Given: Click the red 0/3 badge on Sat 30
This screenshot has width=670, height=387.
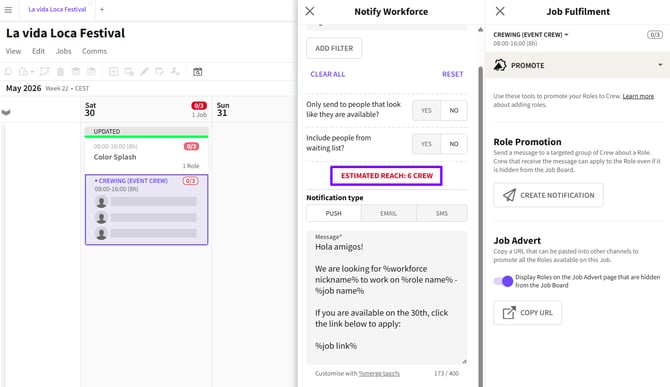Looking at the screenshot, I should [x=199, y=106].
